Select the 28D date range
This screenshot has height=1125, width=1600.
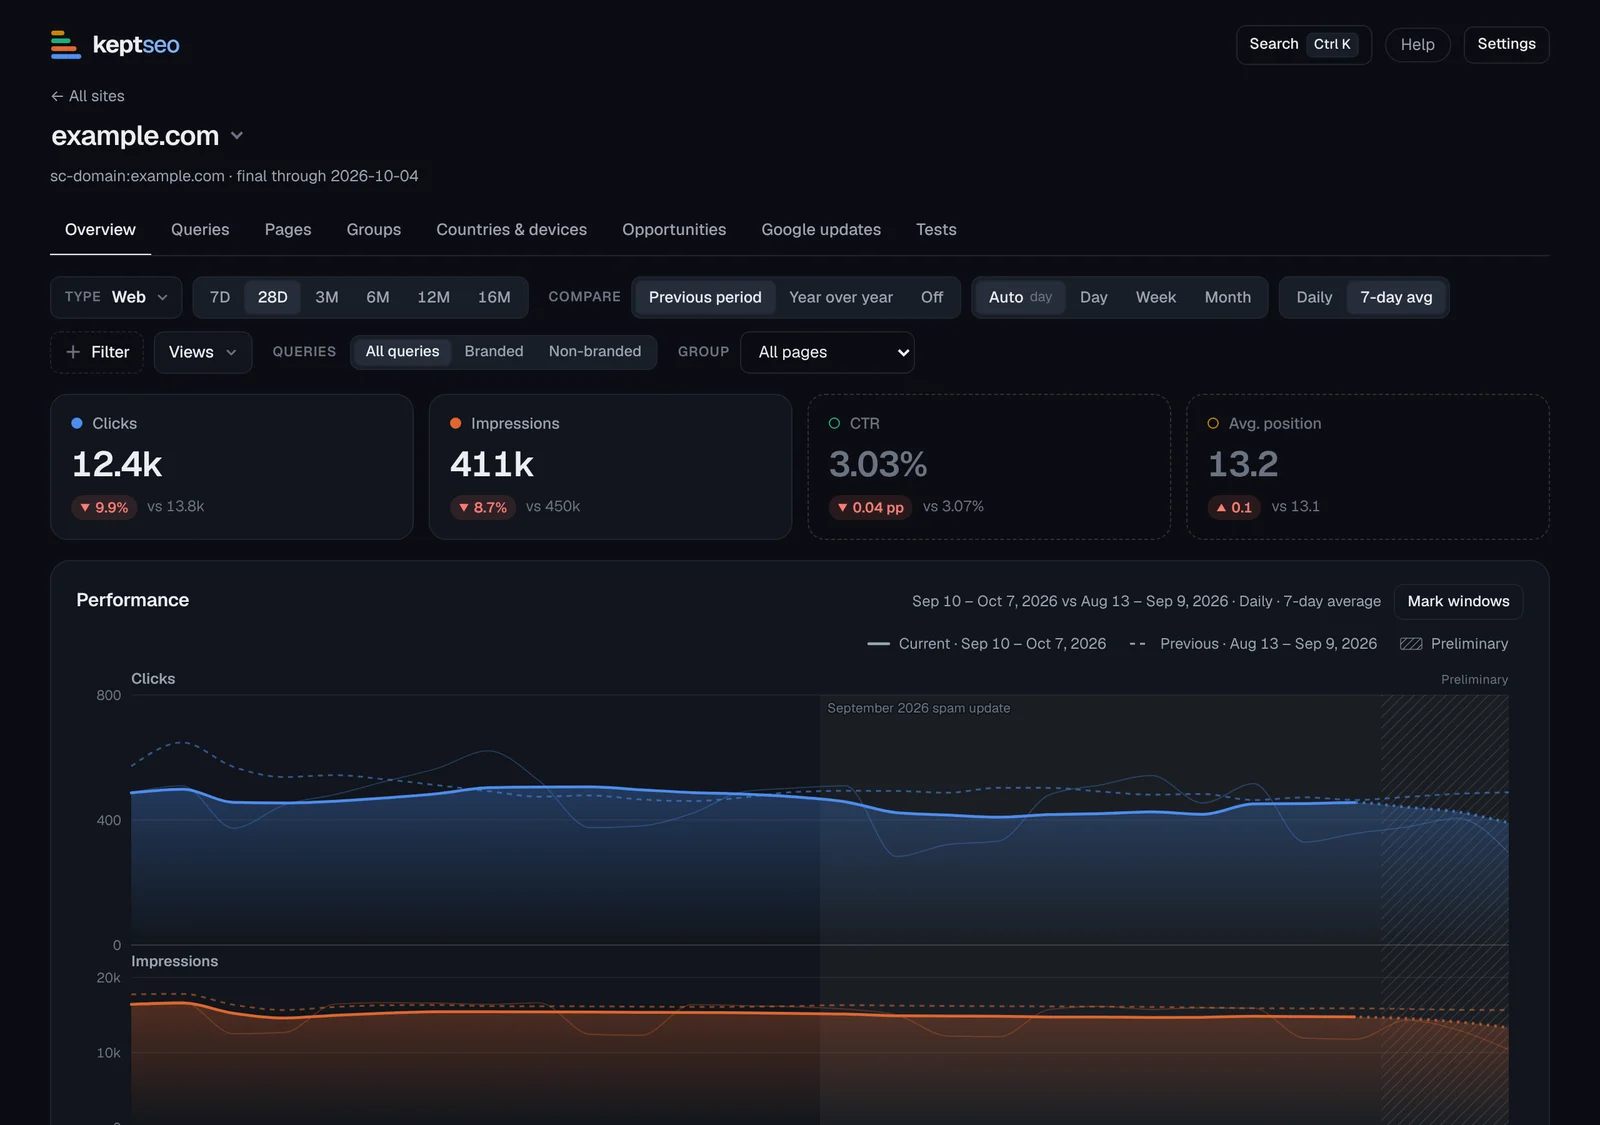pos(272,297)
